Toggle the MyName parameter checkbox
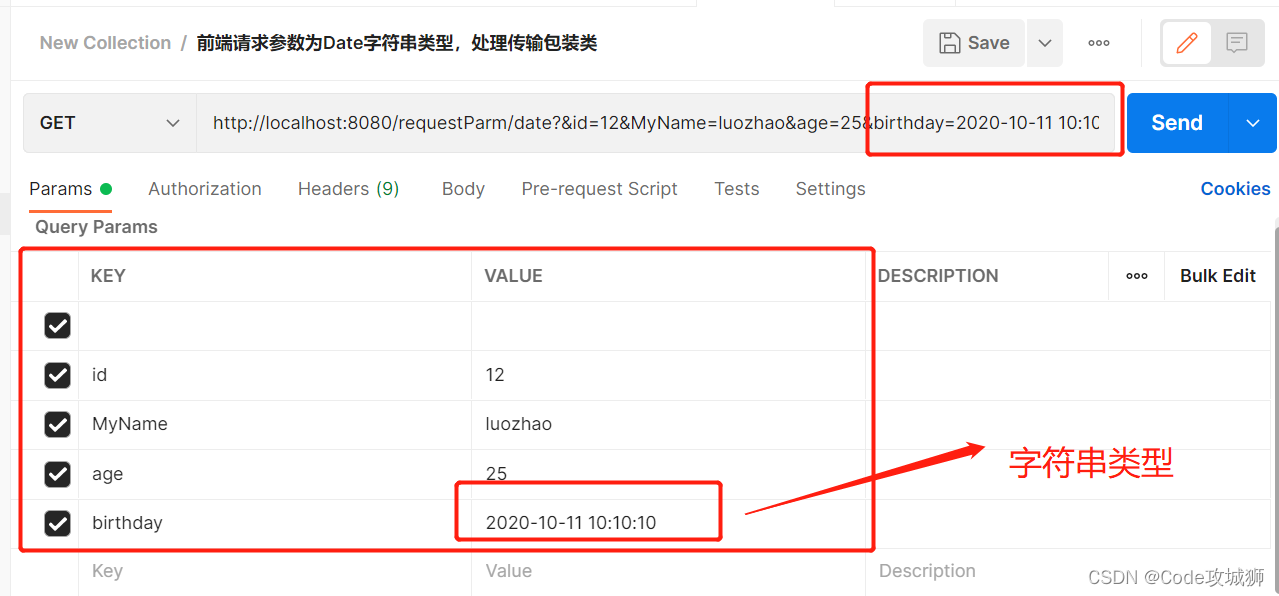Image resolution: width=1279 pixels, height=596 pixels. (58, 424)
